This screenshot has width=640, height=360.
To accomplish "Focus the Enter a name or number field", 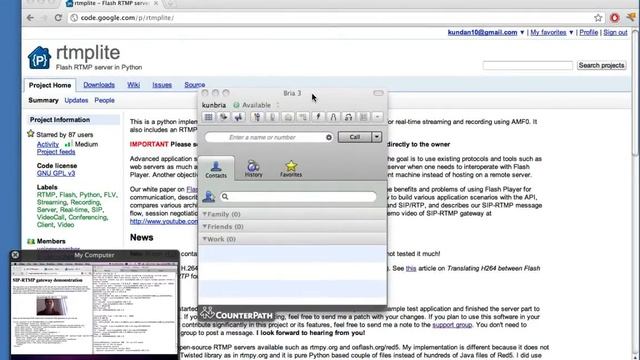I will [269, 138].
